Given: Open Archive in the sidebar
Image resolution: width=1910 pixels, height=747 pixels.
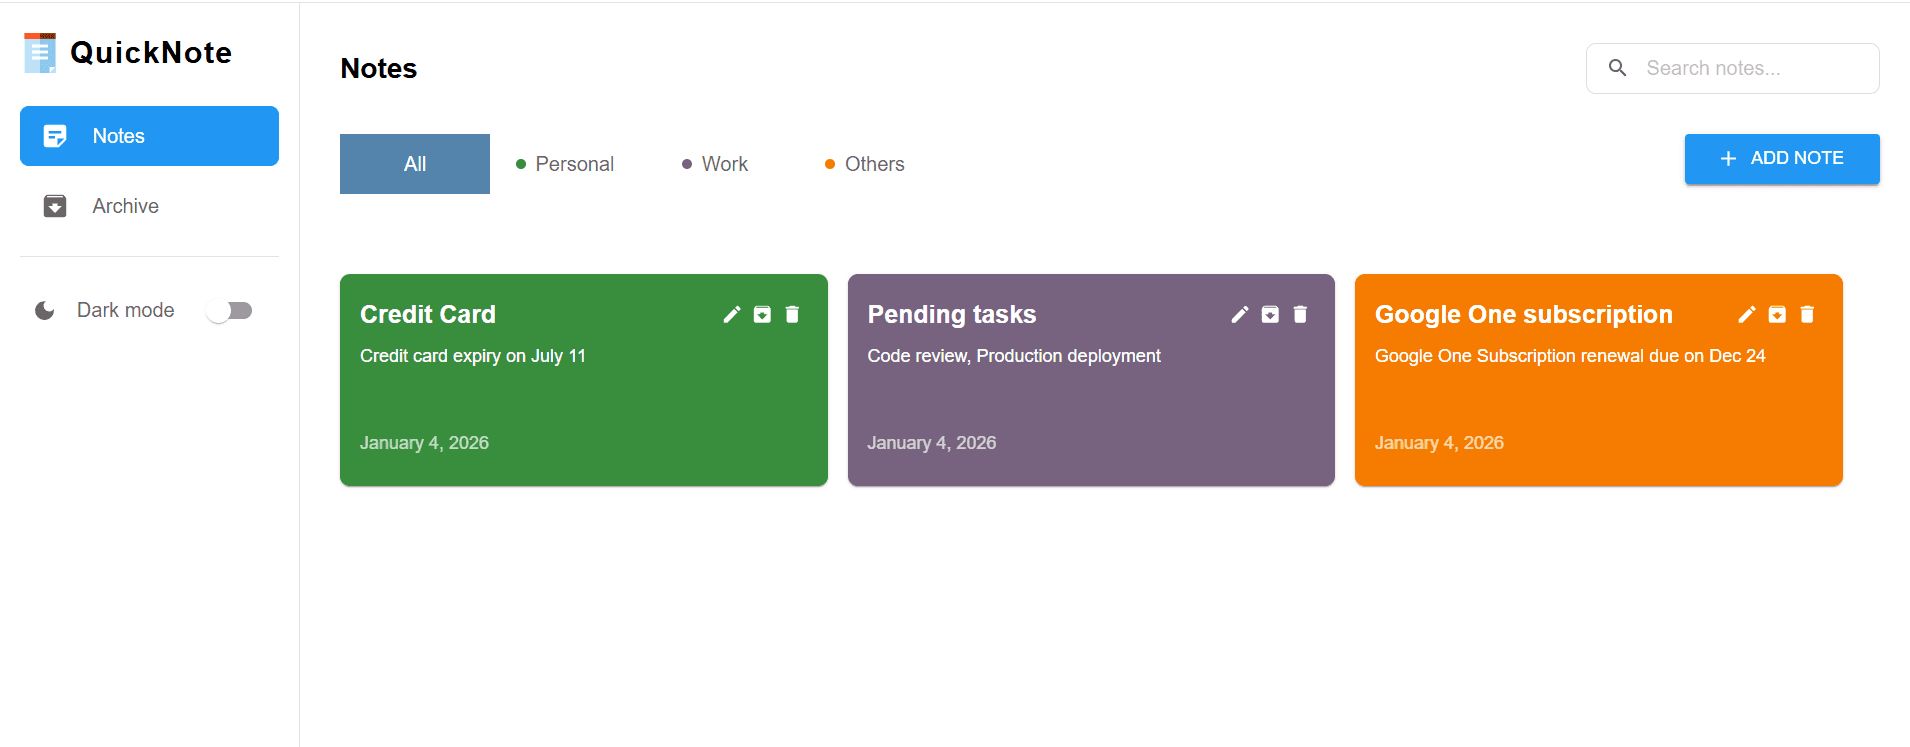Looking at the screenshot, I should [125, 206].
